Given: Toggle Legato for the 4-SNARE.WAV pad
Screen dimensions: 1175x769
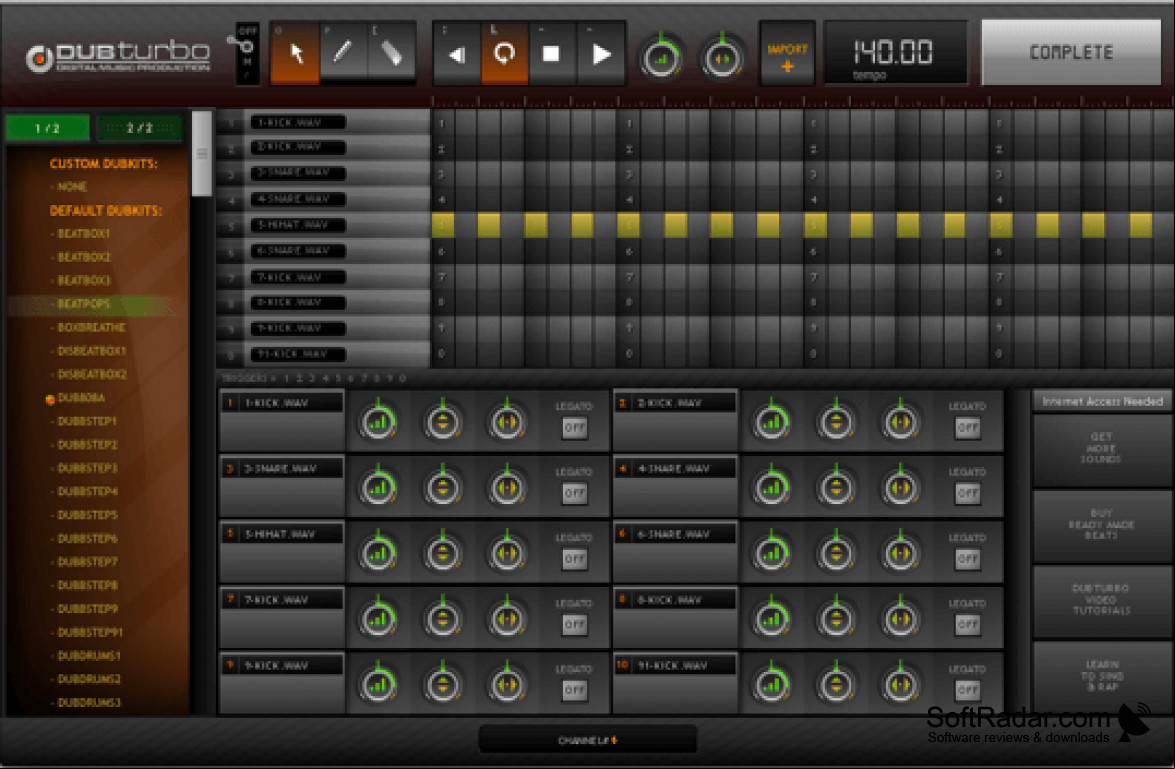Looking at the screenshot, I should (x=968, y=493).
